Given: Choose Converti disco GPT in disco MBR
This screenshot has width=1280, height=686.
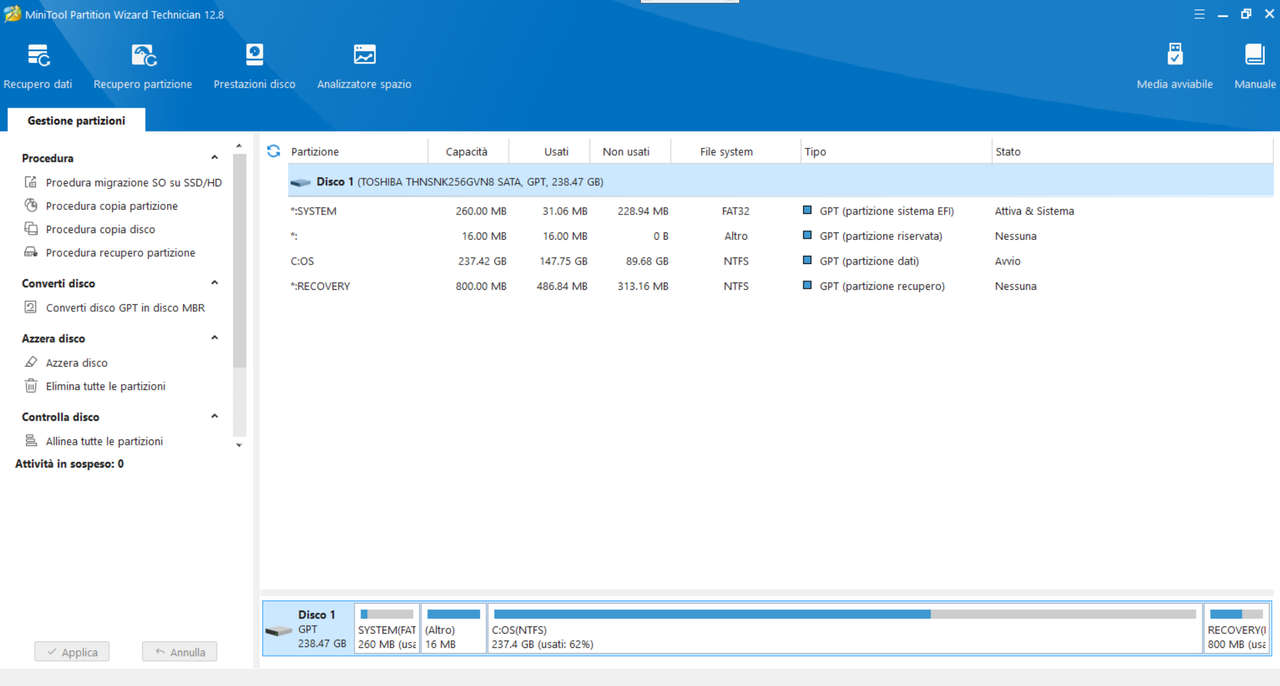Looking at the screenshot, I should coord(125,308).
